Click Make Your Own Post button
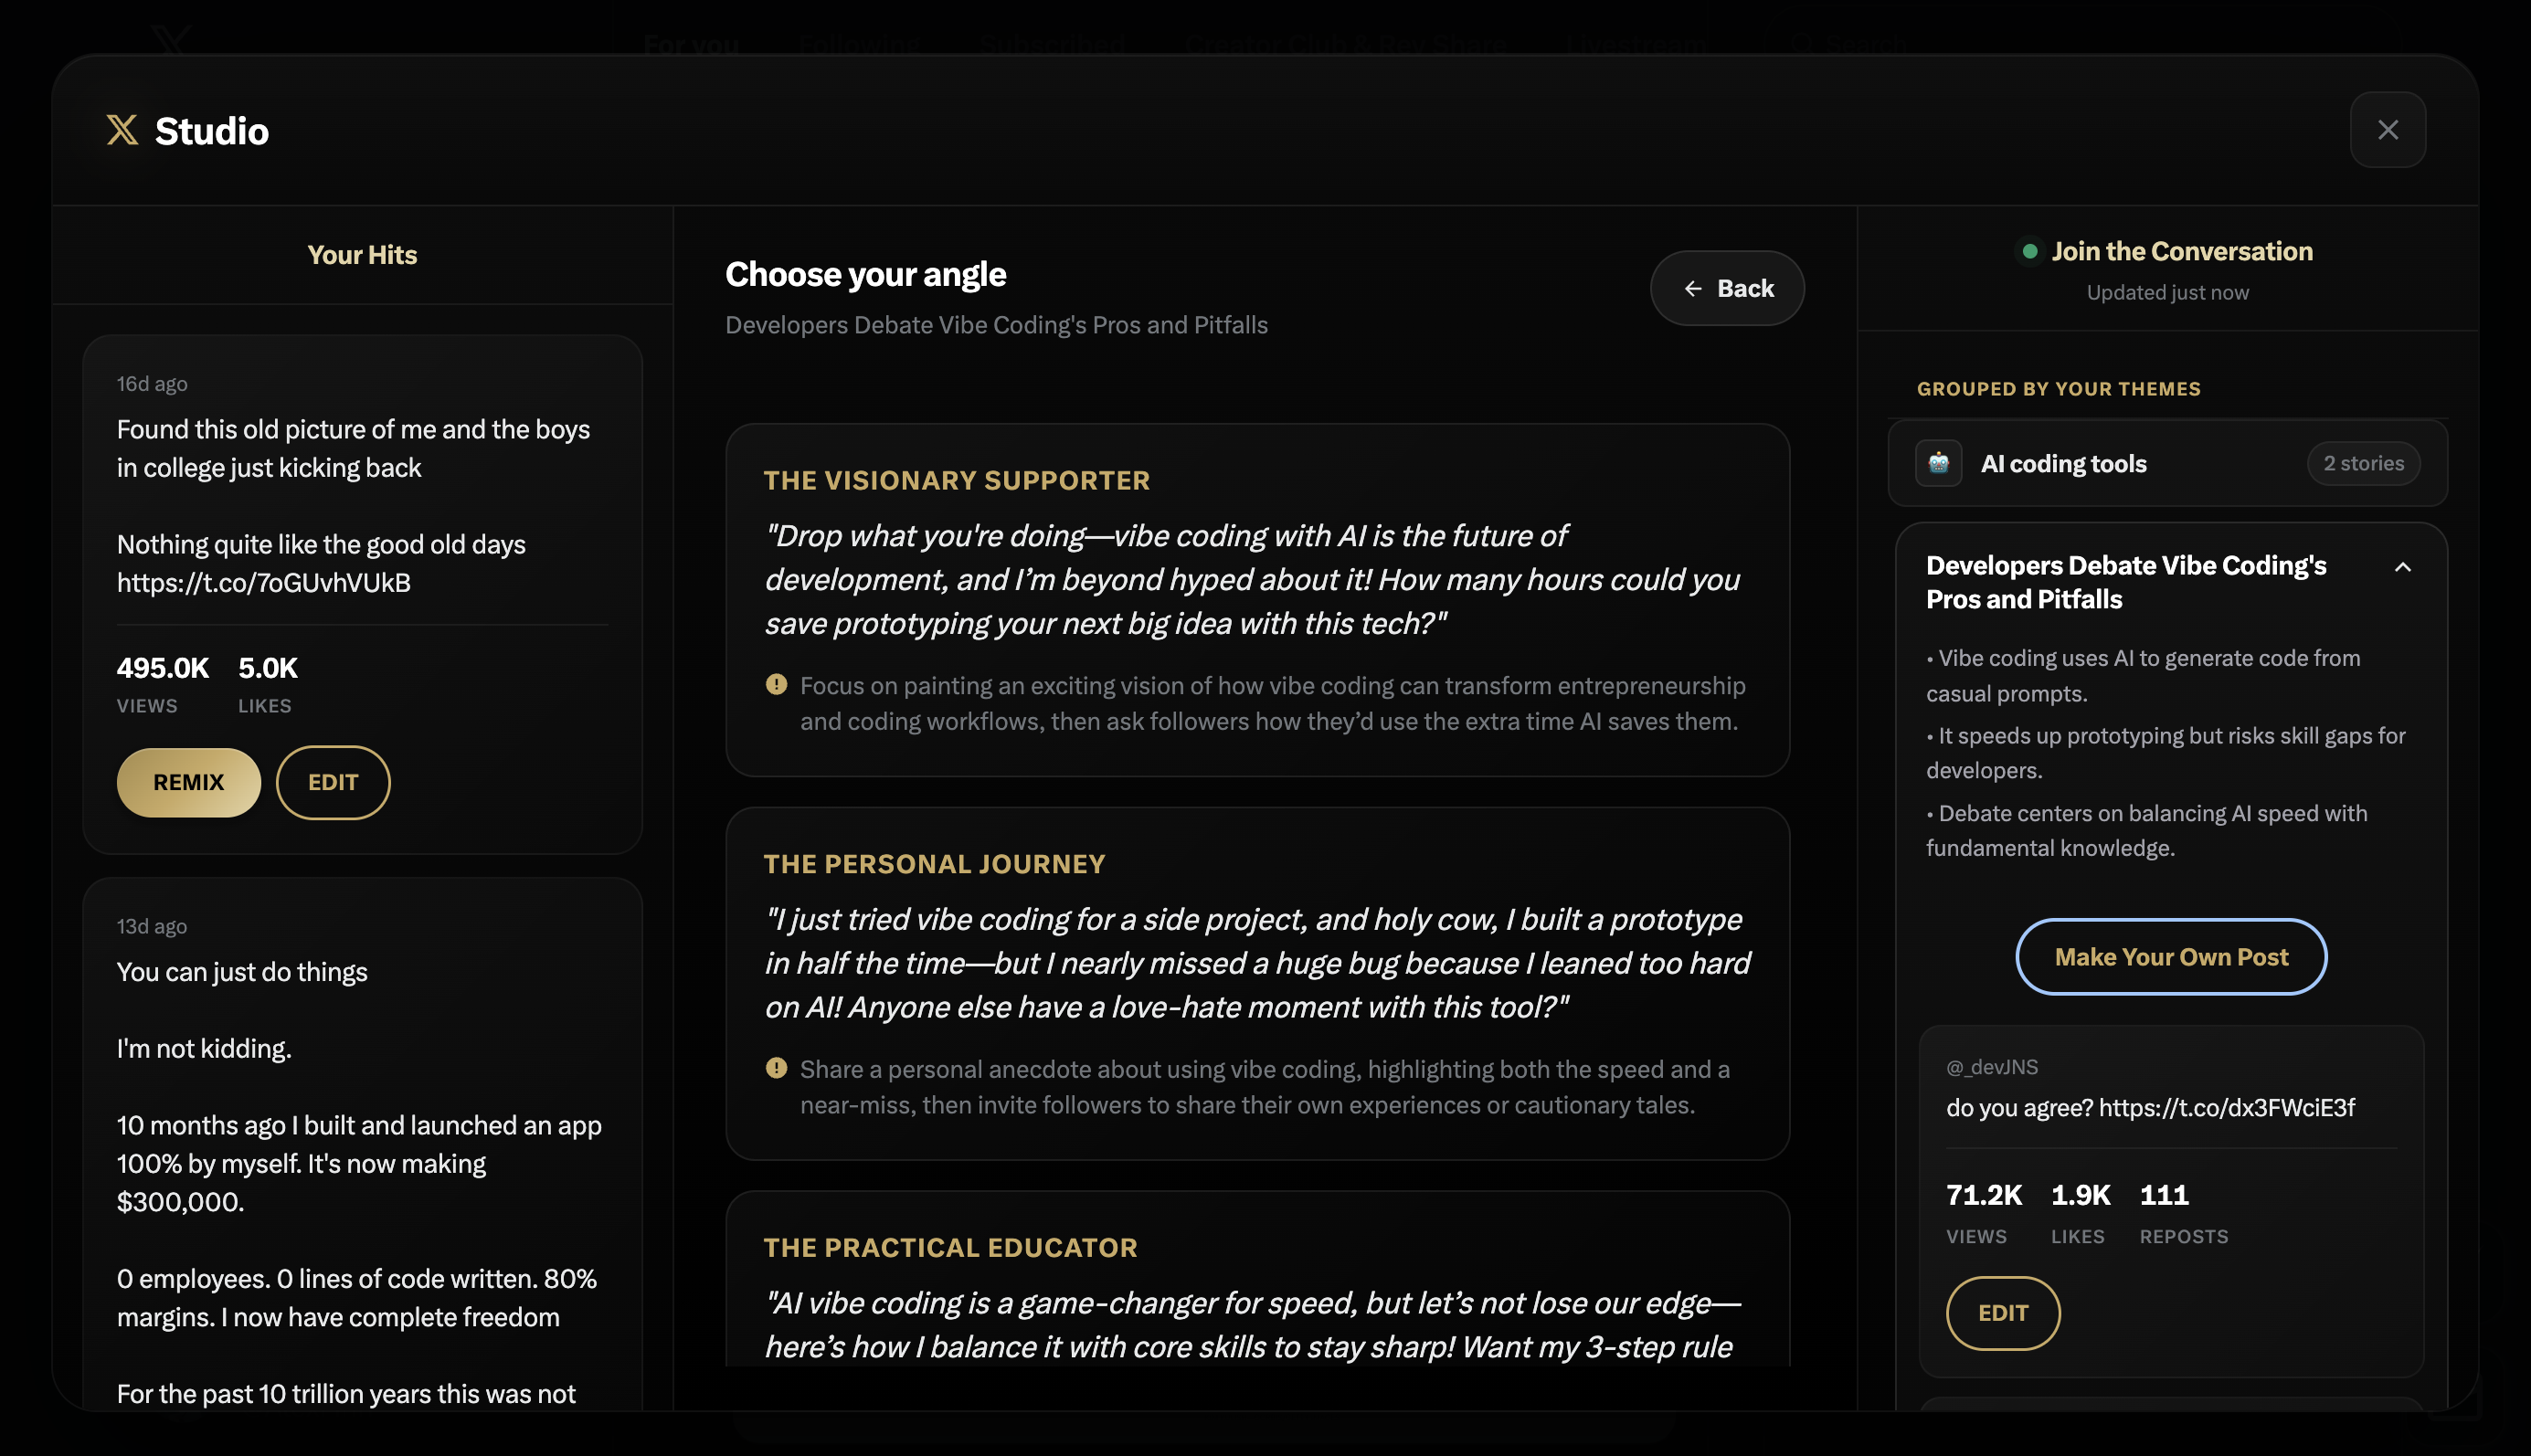 (2170, 957)
